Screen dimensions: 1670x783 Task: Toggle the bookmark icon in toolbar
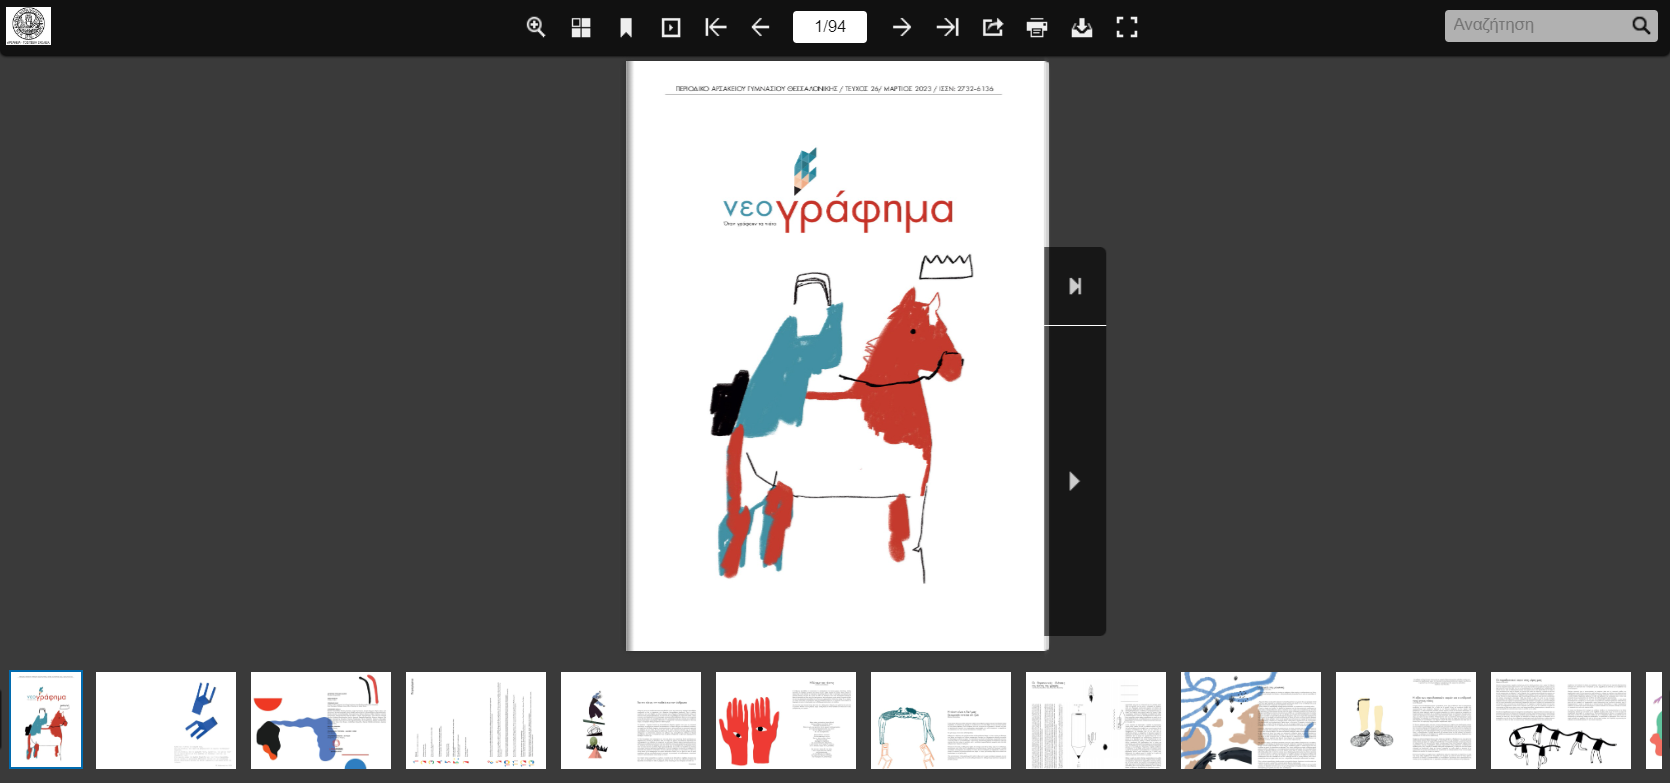[626, 27]
